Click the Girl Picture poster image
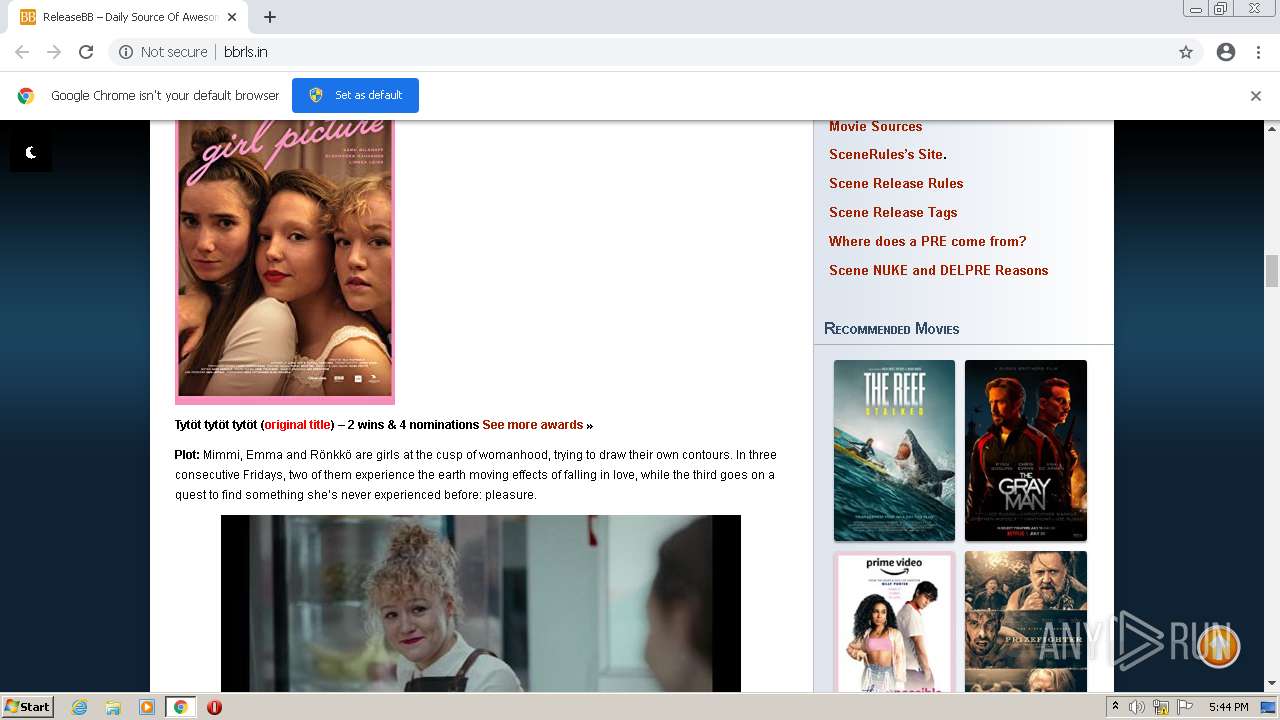 285,262
